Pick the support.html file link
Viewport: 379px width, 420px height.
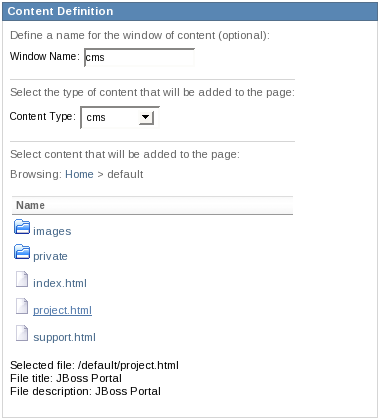(x=64, y=337)
